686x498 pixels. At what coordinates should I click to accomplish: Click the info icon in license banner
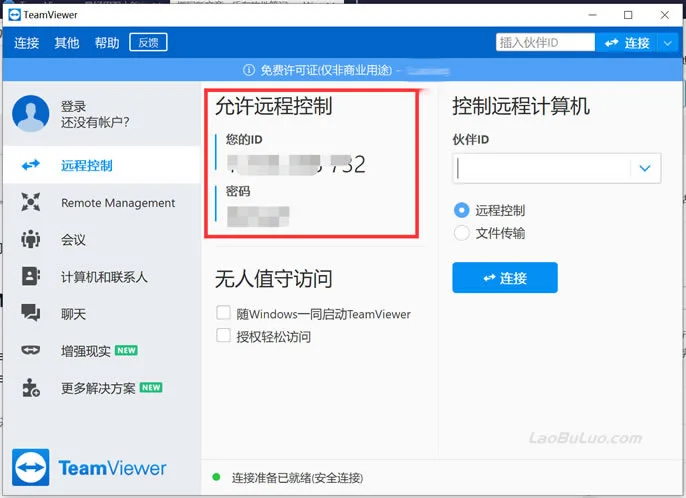(x=248, y=70)
